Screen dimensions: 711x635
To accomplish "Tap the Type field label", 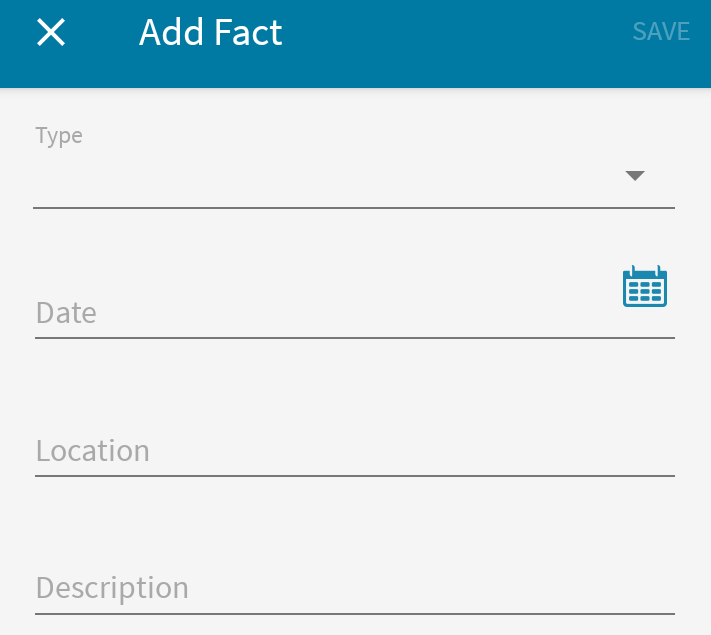I will (x=59, y=136).
